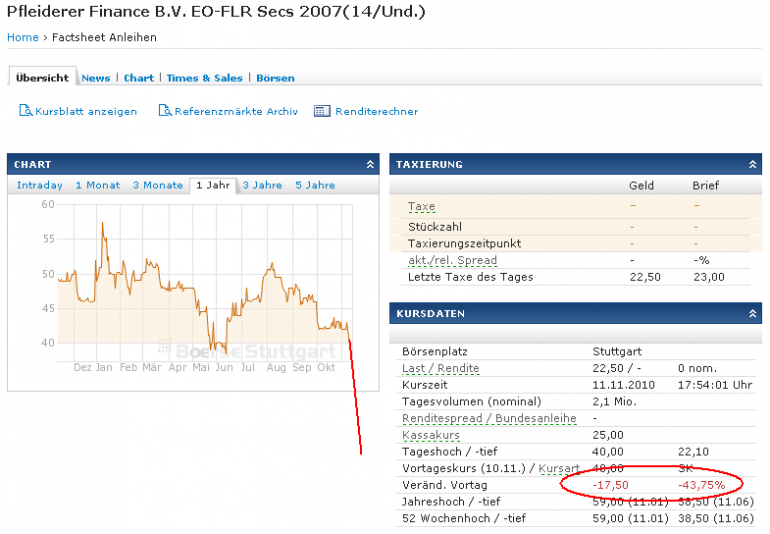The image size is (770, 534).
Task: Select the Intraday chart range
Action: [x=40, y=185]
